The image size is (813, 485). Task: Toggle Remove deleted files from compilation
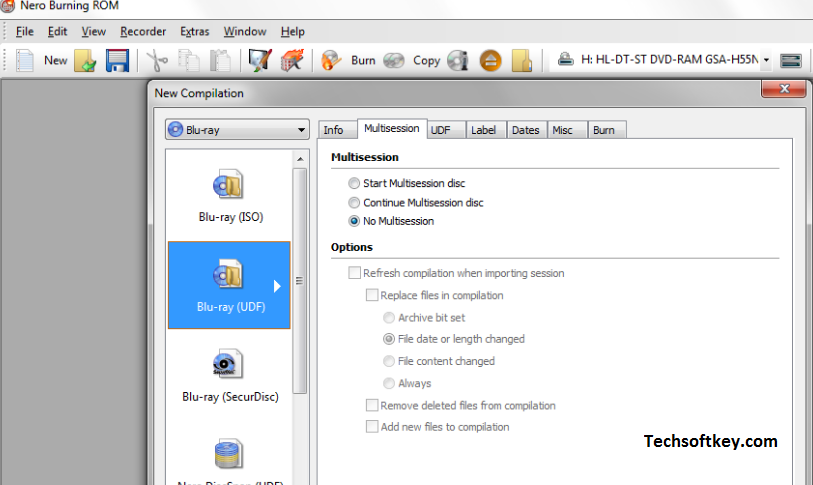click(x=372, y=405)
